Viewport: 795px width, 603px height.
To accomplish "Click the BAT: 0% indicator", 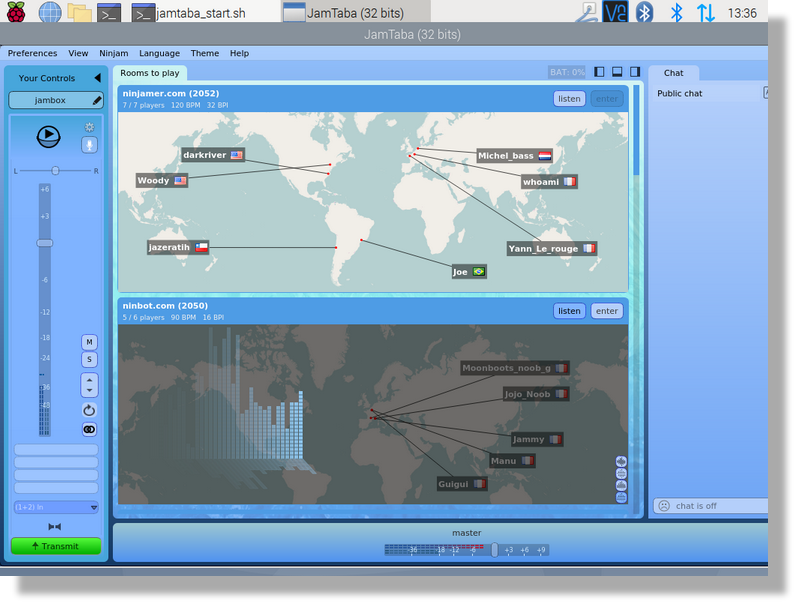I will coord(567,72).
